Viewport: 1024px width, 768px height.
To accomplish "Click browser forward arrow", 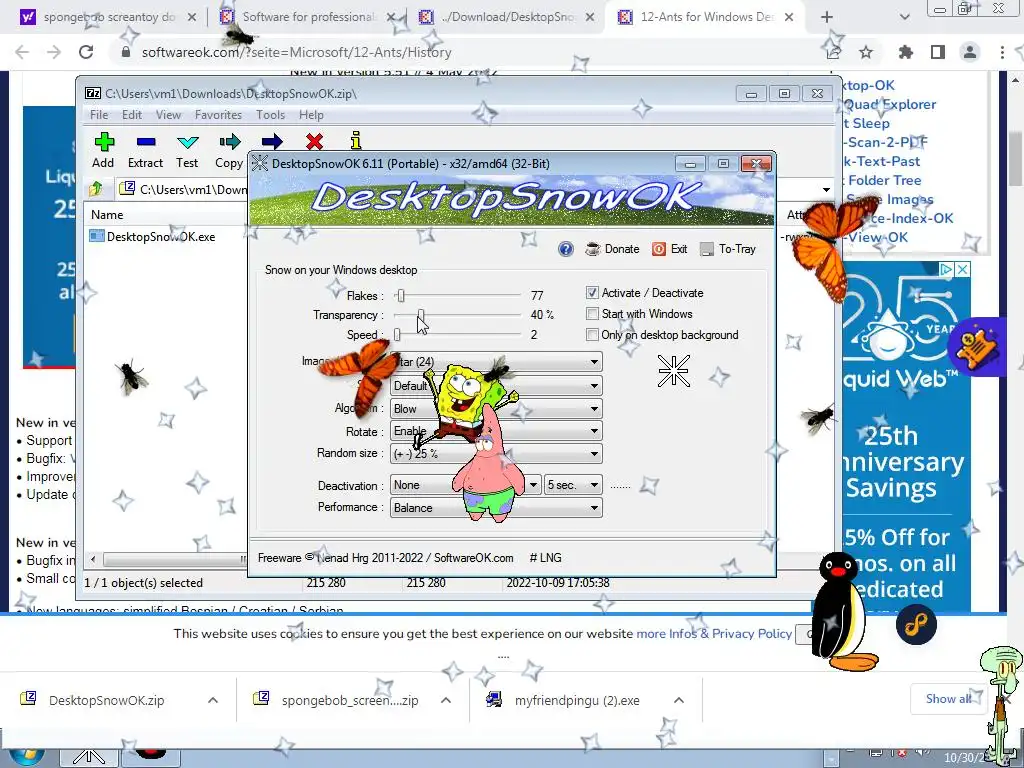I will coord(54,52).
